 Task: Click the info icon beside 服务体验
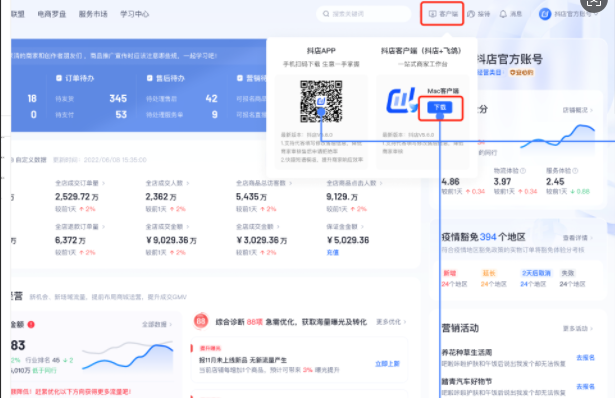(575, 171)
